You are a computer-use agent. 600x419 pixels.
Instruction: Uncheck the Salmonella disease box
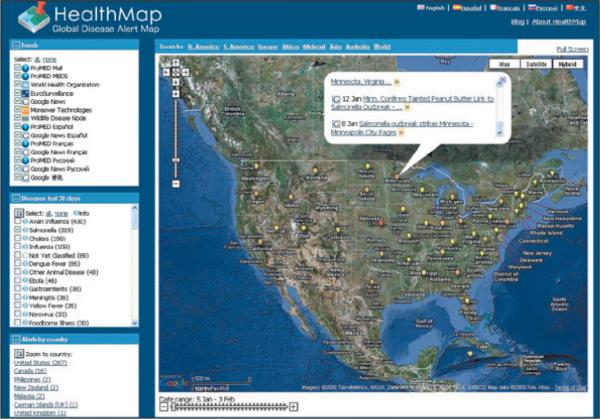click(x=17, y=230)
